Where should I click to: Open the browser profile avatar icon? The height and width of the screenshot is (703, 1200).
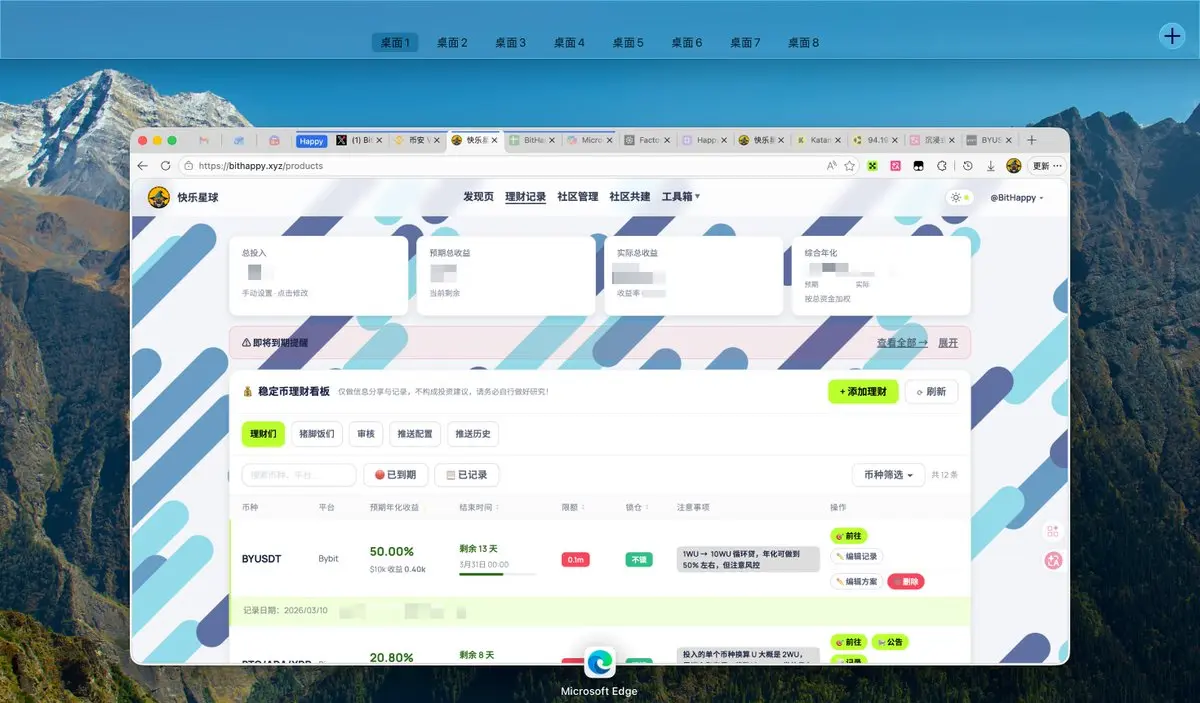(1014, 166)
